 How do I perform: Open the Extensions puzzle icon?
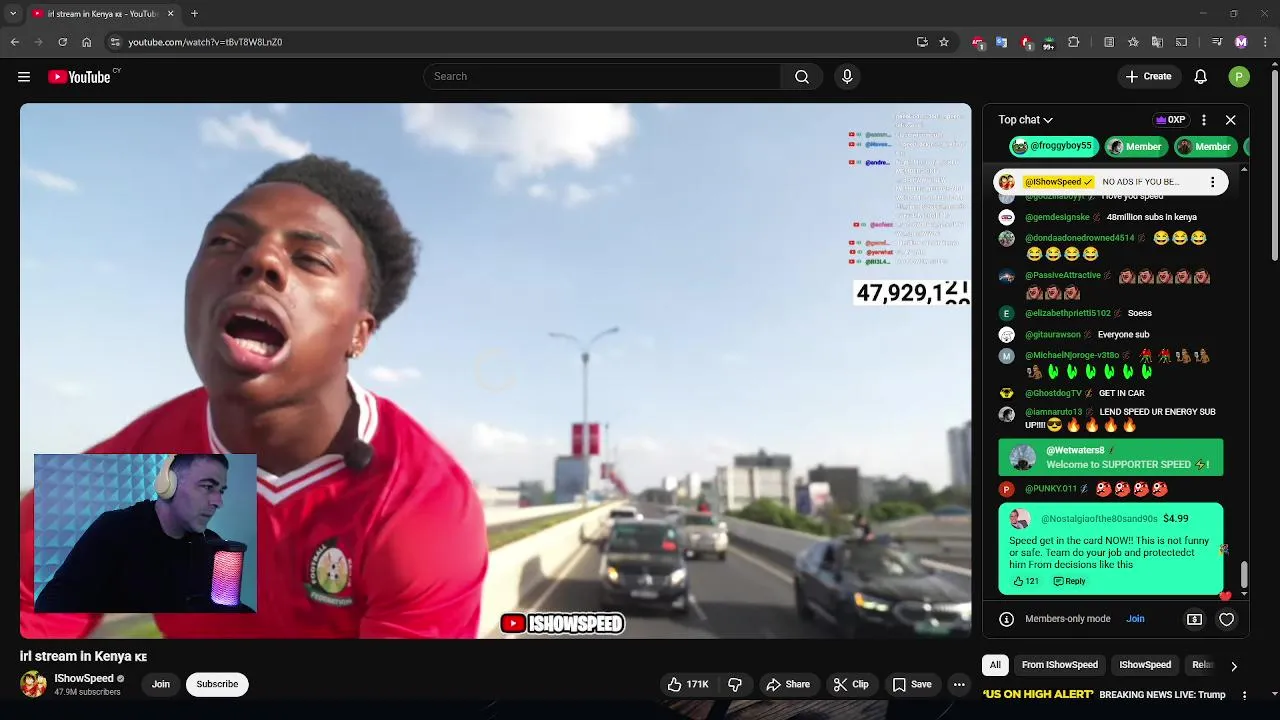(1074, 42)
